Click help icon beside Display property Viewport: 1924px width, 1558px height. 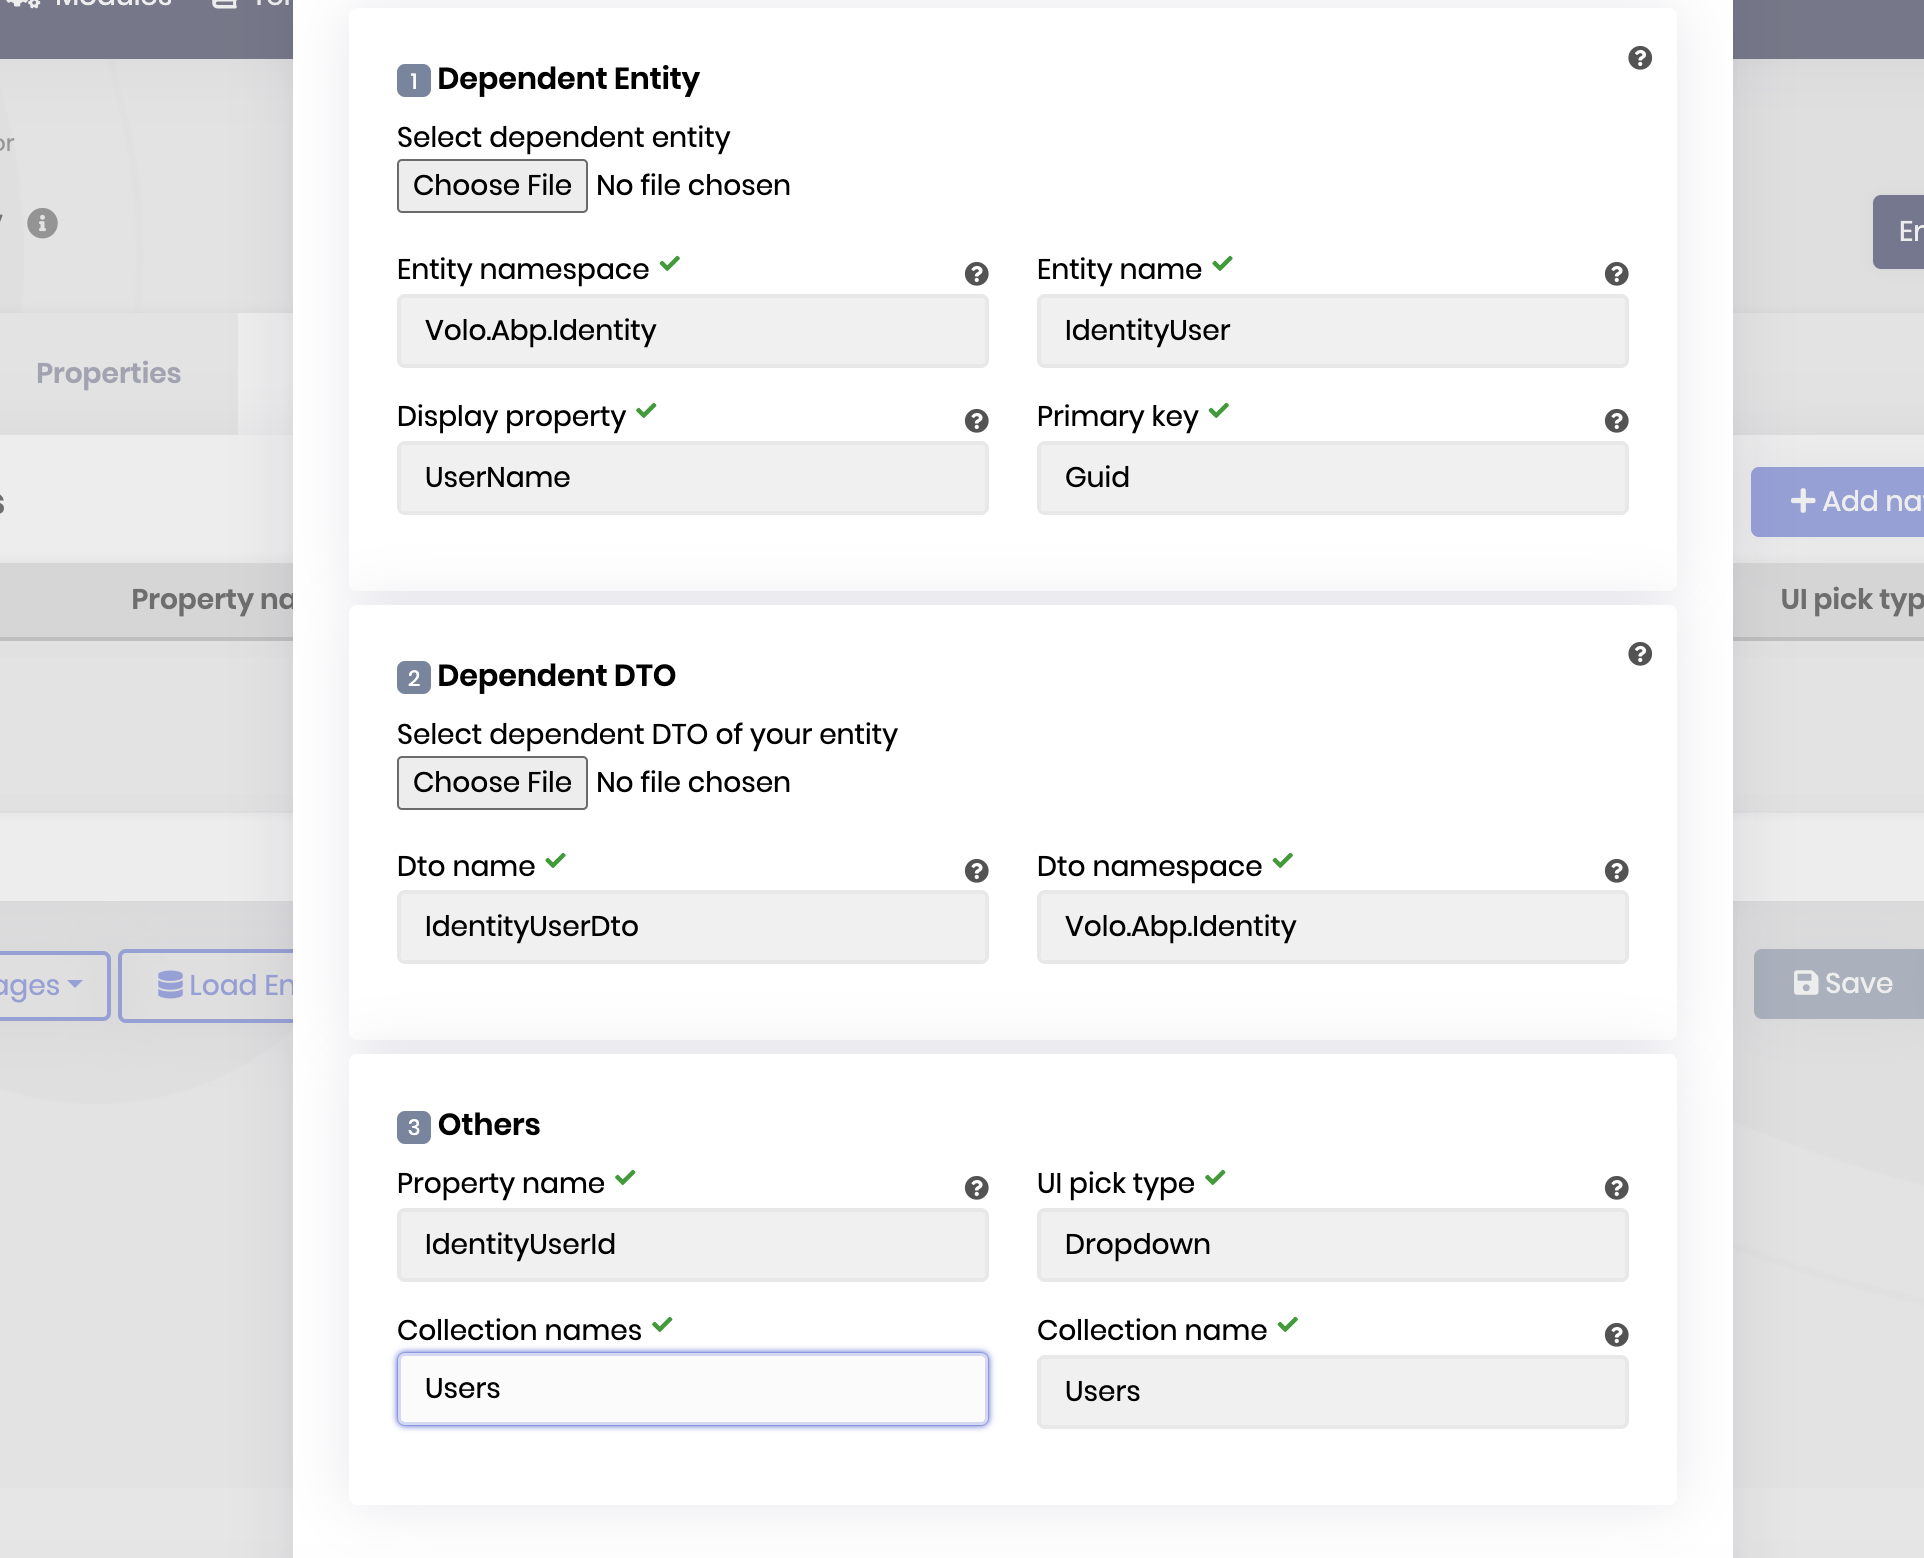977,421
